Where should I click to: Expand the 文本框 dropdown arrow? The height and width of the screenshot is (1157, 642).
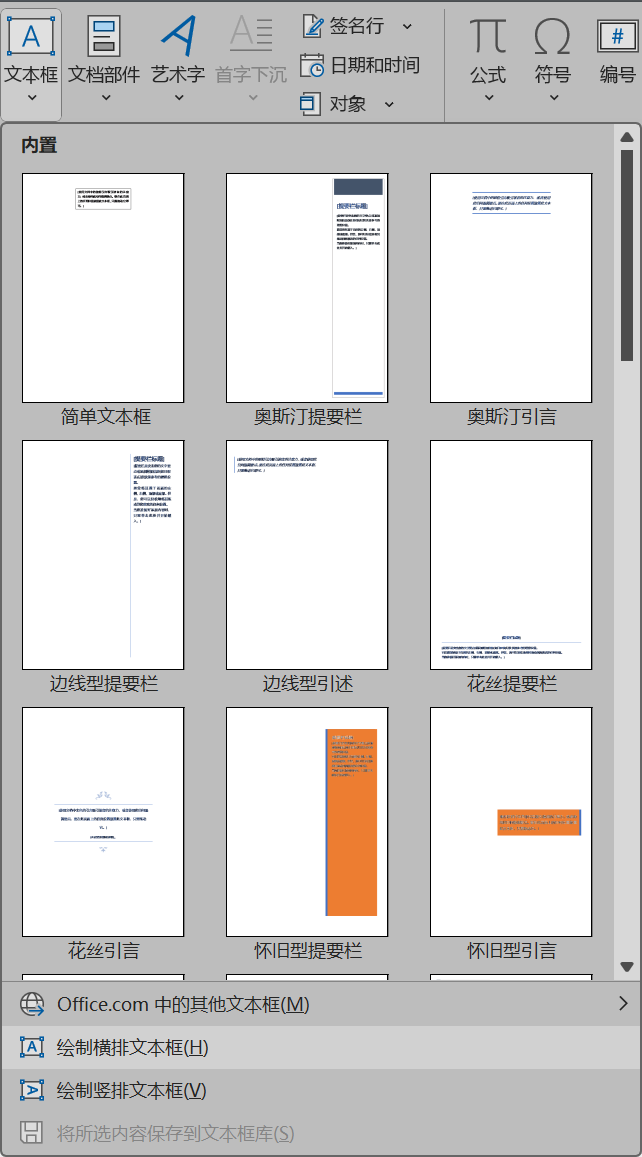(31, 98)
